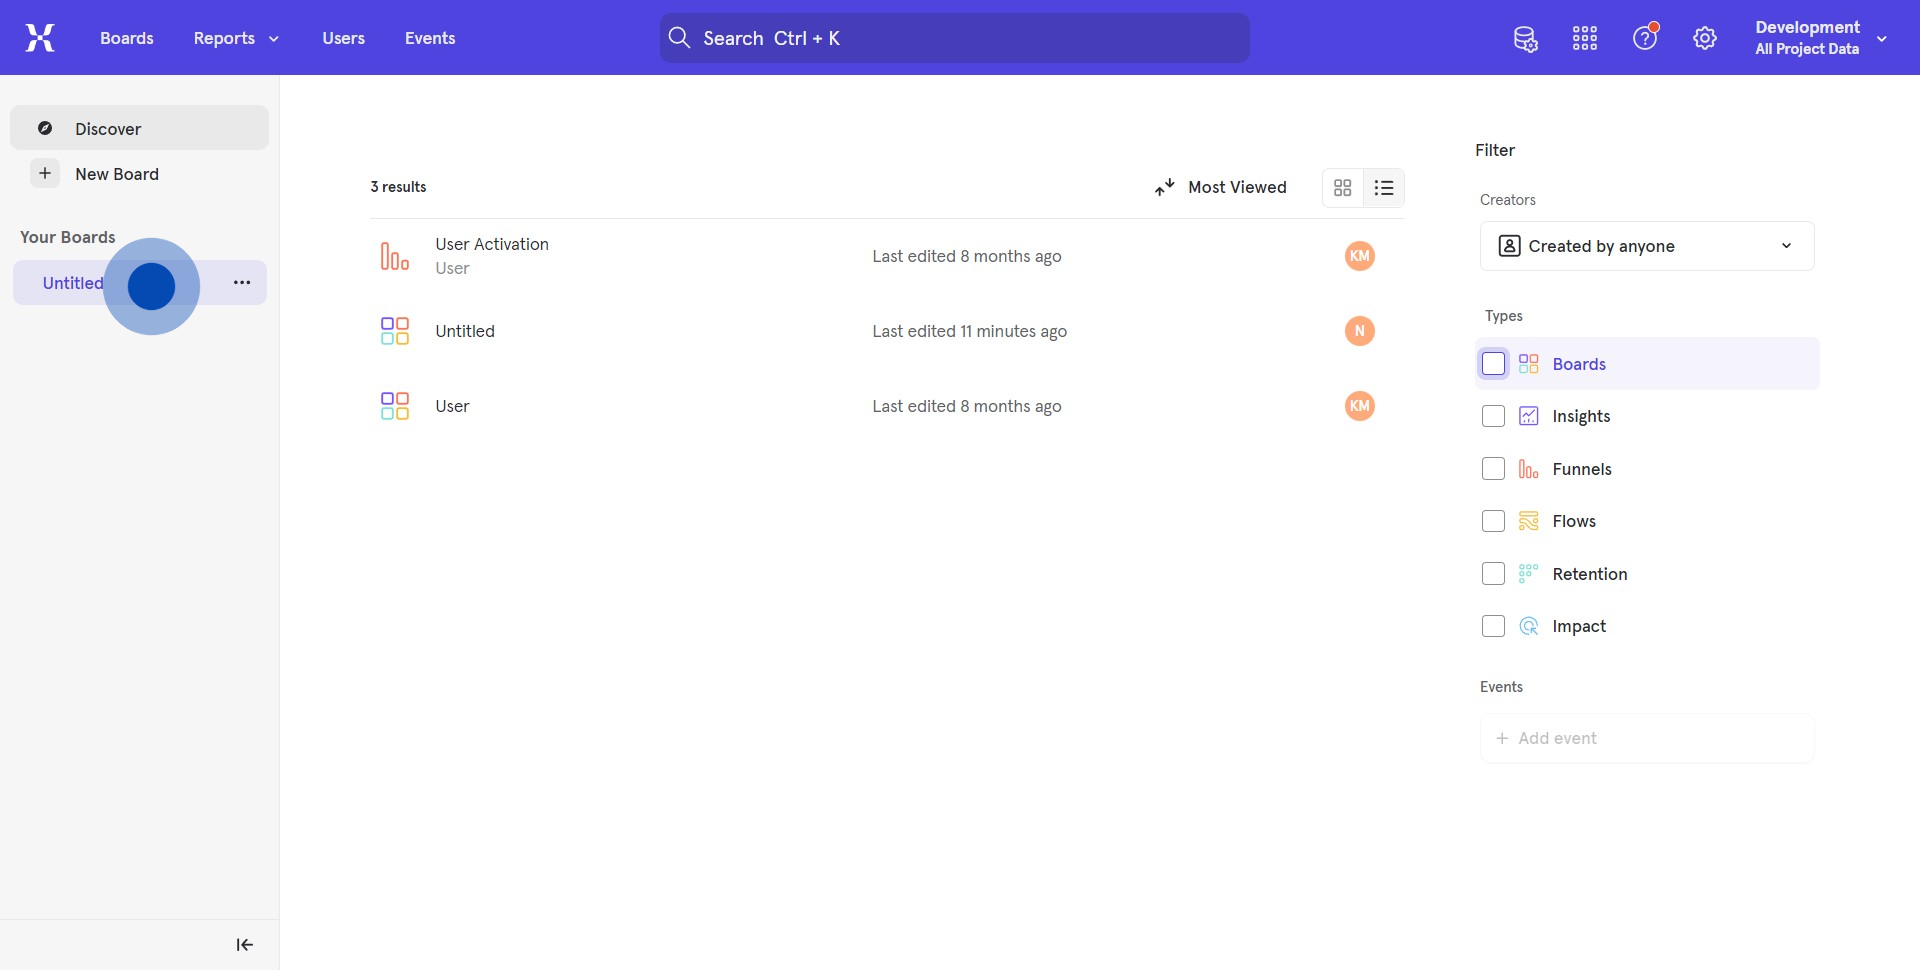Viewport: 1920px width, 970px height.
Task: Expand the Created by anyone dropdown
Action: (1647, 246)
